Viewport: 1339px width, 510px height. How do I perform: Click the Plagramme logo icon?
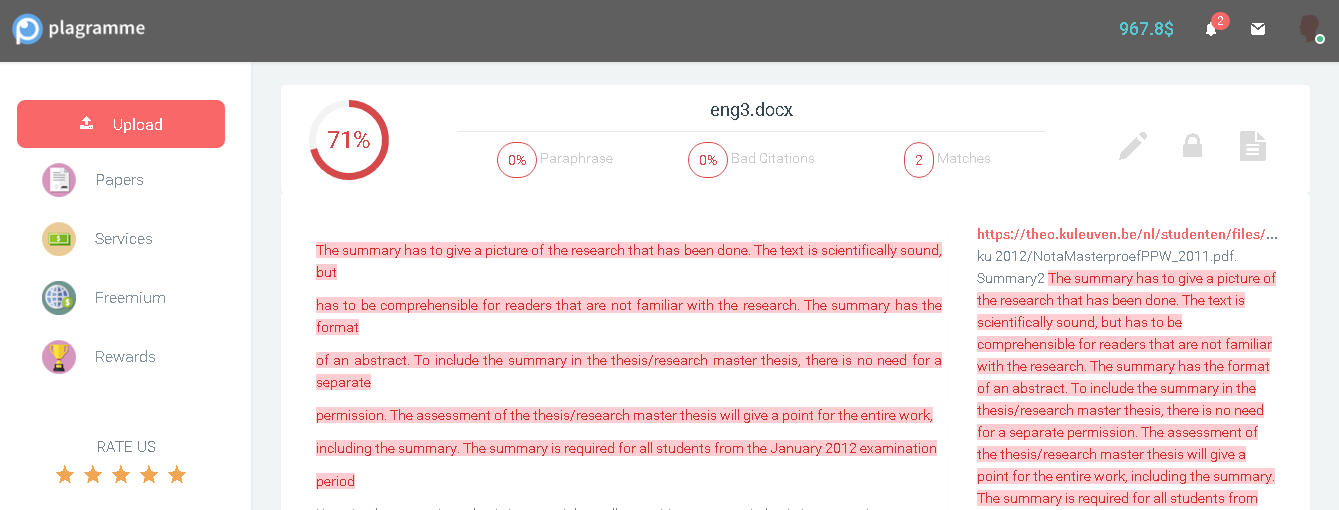(28, 29)
